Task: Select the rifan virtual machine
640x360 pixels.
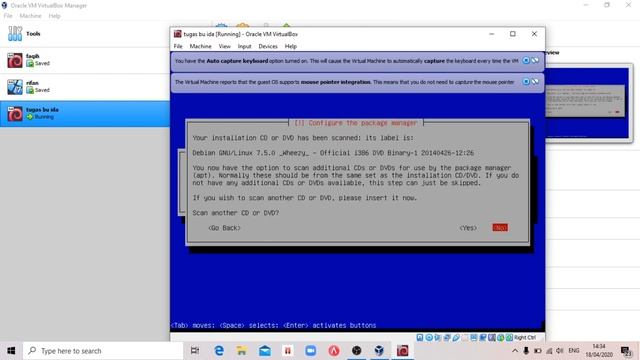Action: [85, 87]
